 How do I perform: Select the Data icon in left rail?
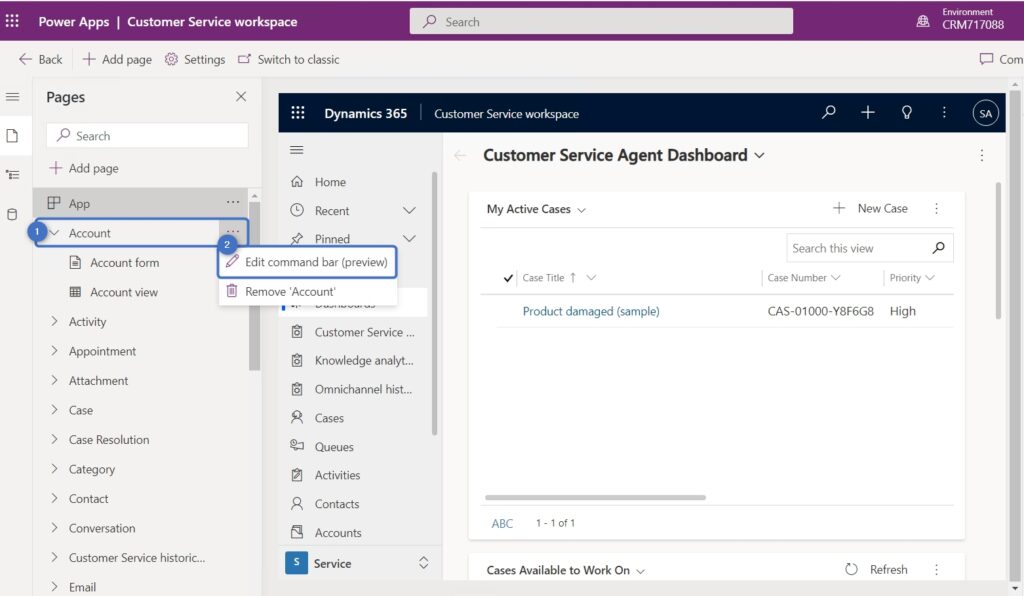click(x=12, y=214)
